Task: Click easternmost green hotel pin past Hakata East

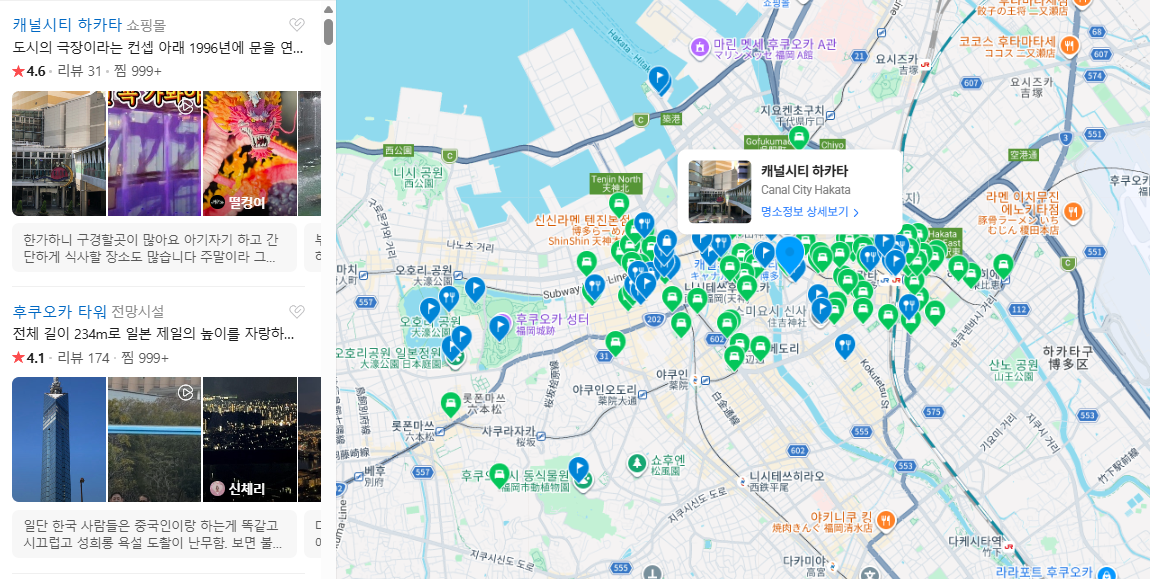Action: [x=1003, y=266]
